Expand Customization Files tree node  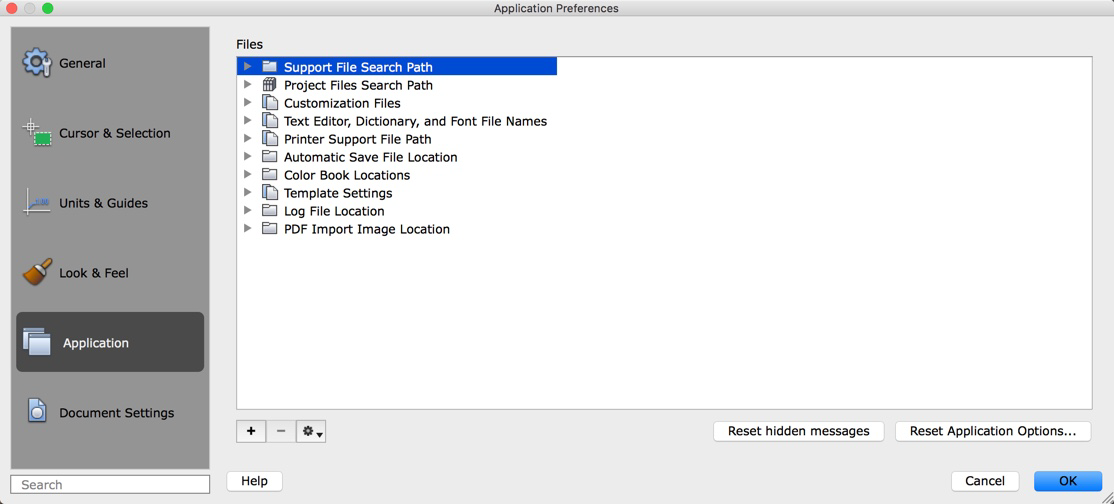[248, 103]
